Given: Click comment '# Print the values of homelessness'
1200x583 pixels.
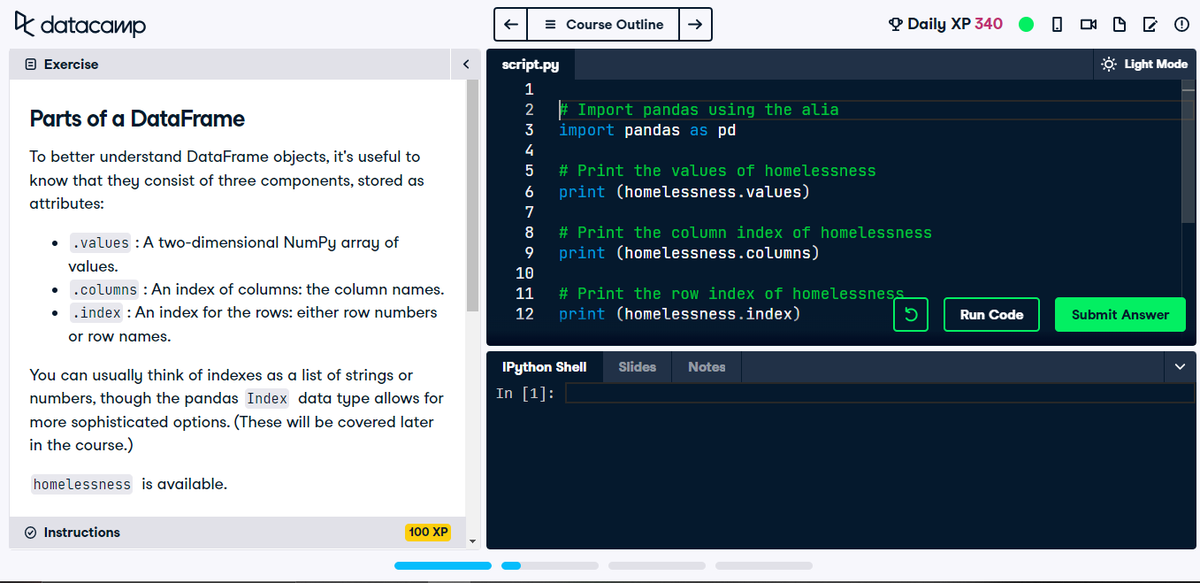Looking at the screenshot, I should tap(717, 171).
